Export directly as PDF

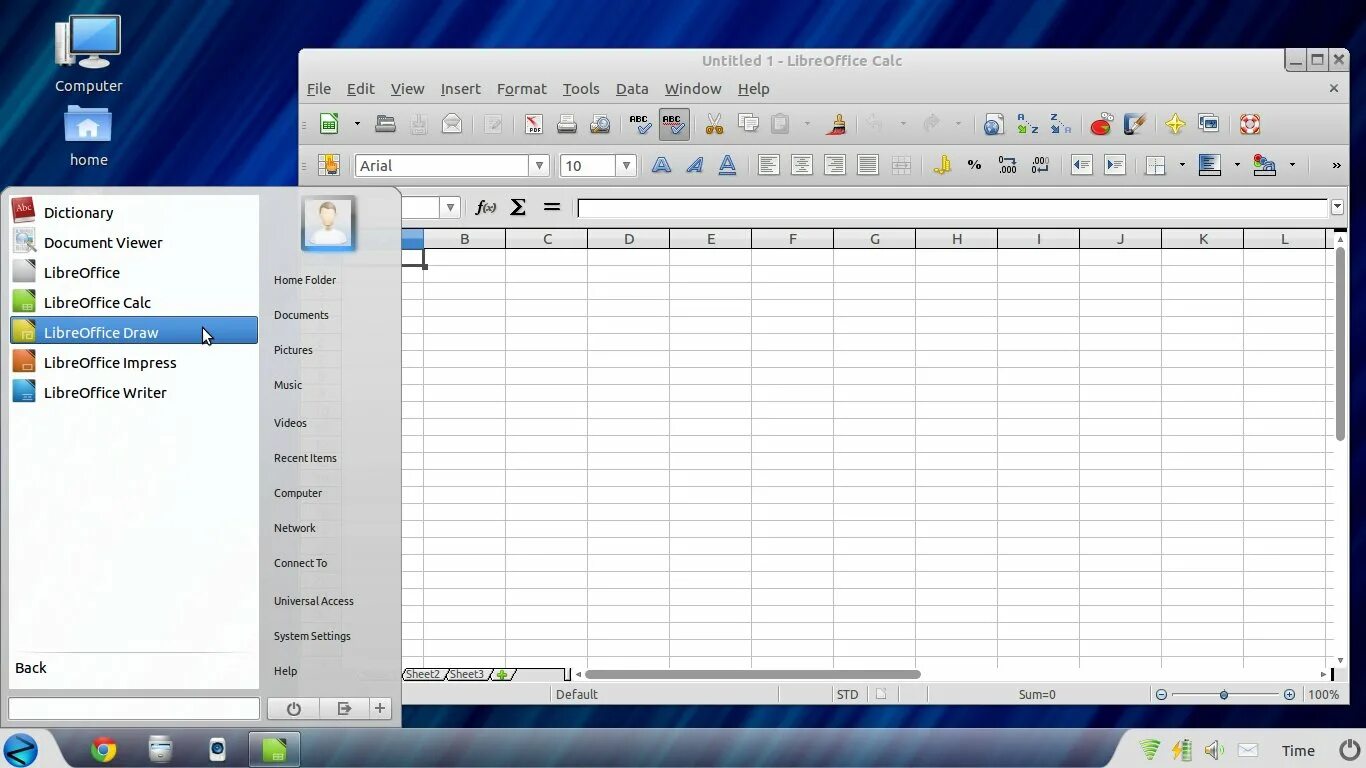click(534, 124)
